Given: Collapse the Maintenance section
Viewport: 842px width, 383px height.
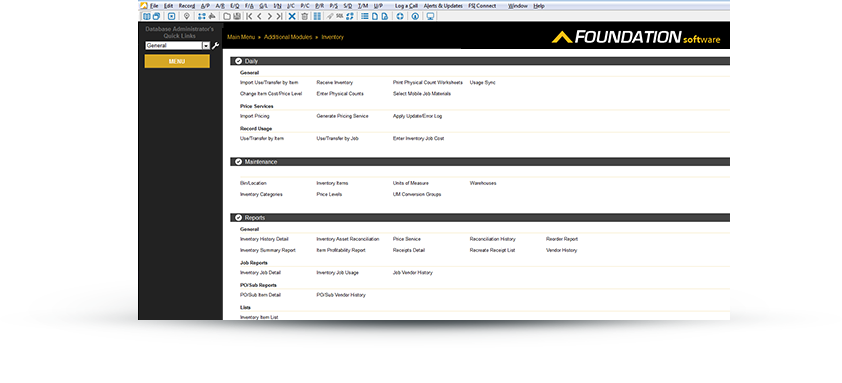Looking at the screenshot, I should (x=238, y=162).
